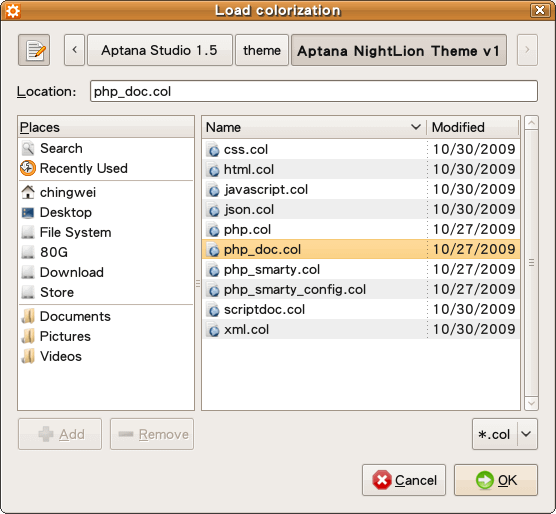Click in the Location text field
The height and width of the screenshot is (514, 556).
tap(314, 91)
